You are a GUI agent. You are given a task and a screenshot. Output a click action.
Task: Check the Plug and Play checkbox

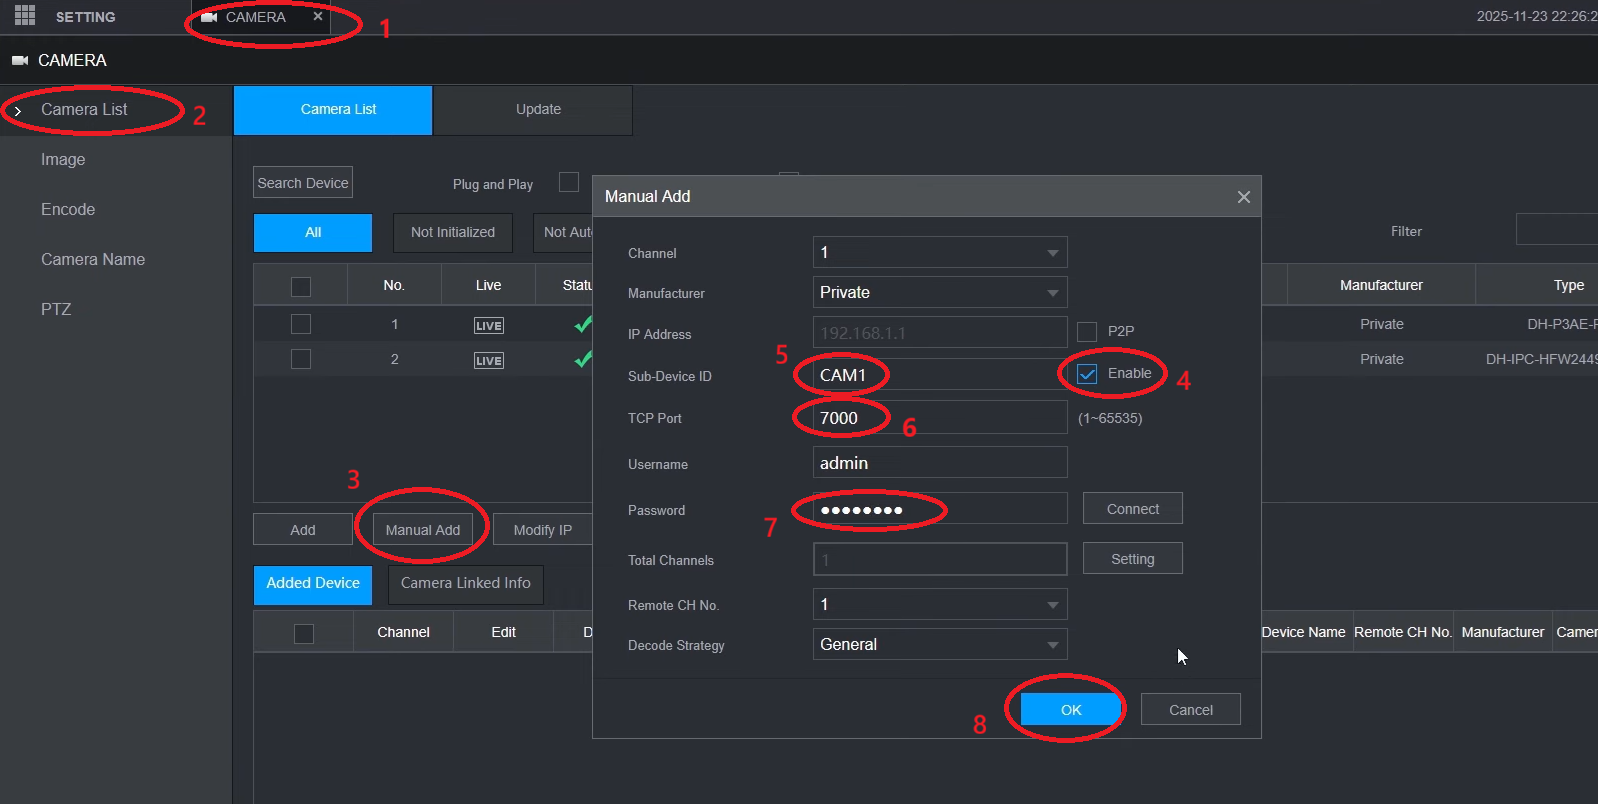[x=569, y=182]
